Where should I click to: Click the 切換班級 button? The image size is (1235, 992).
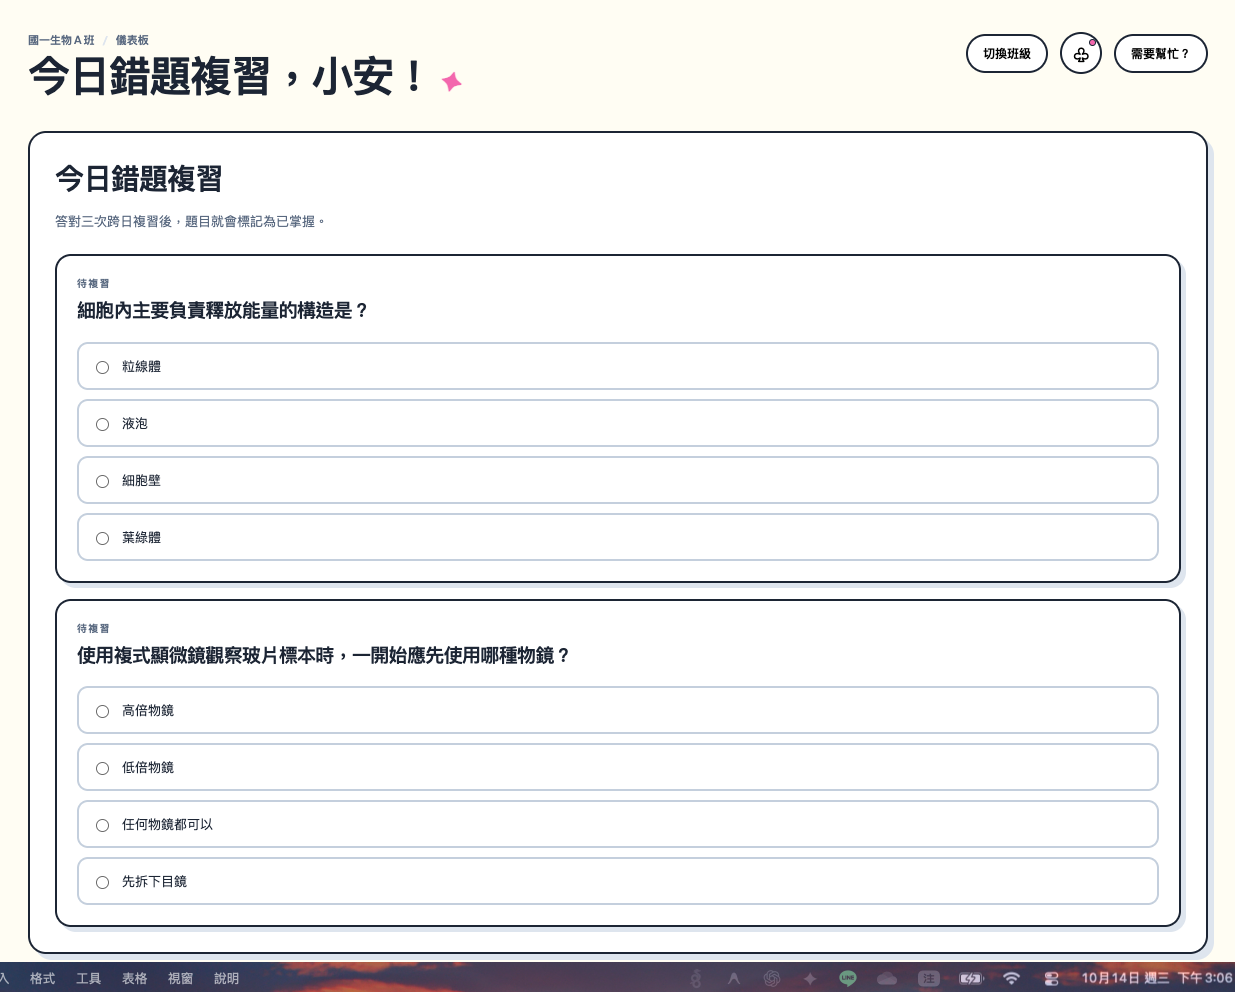point(1007,54)
